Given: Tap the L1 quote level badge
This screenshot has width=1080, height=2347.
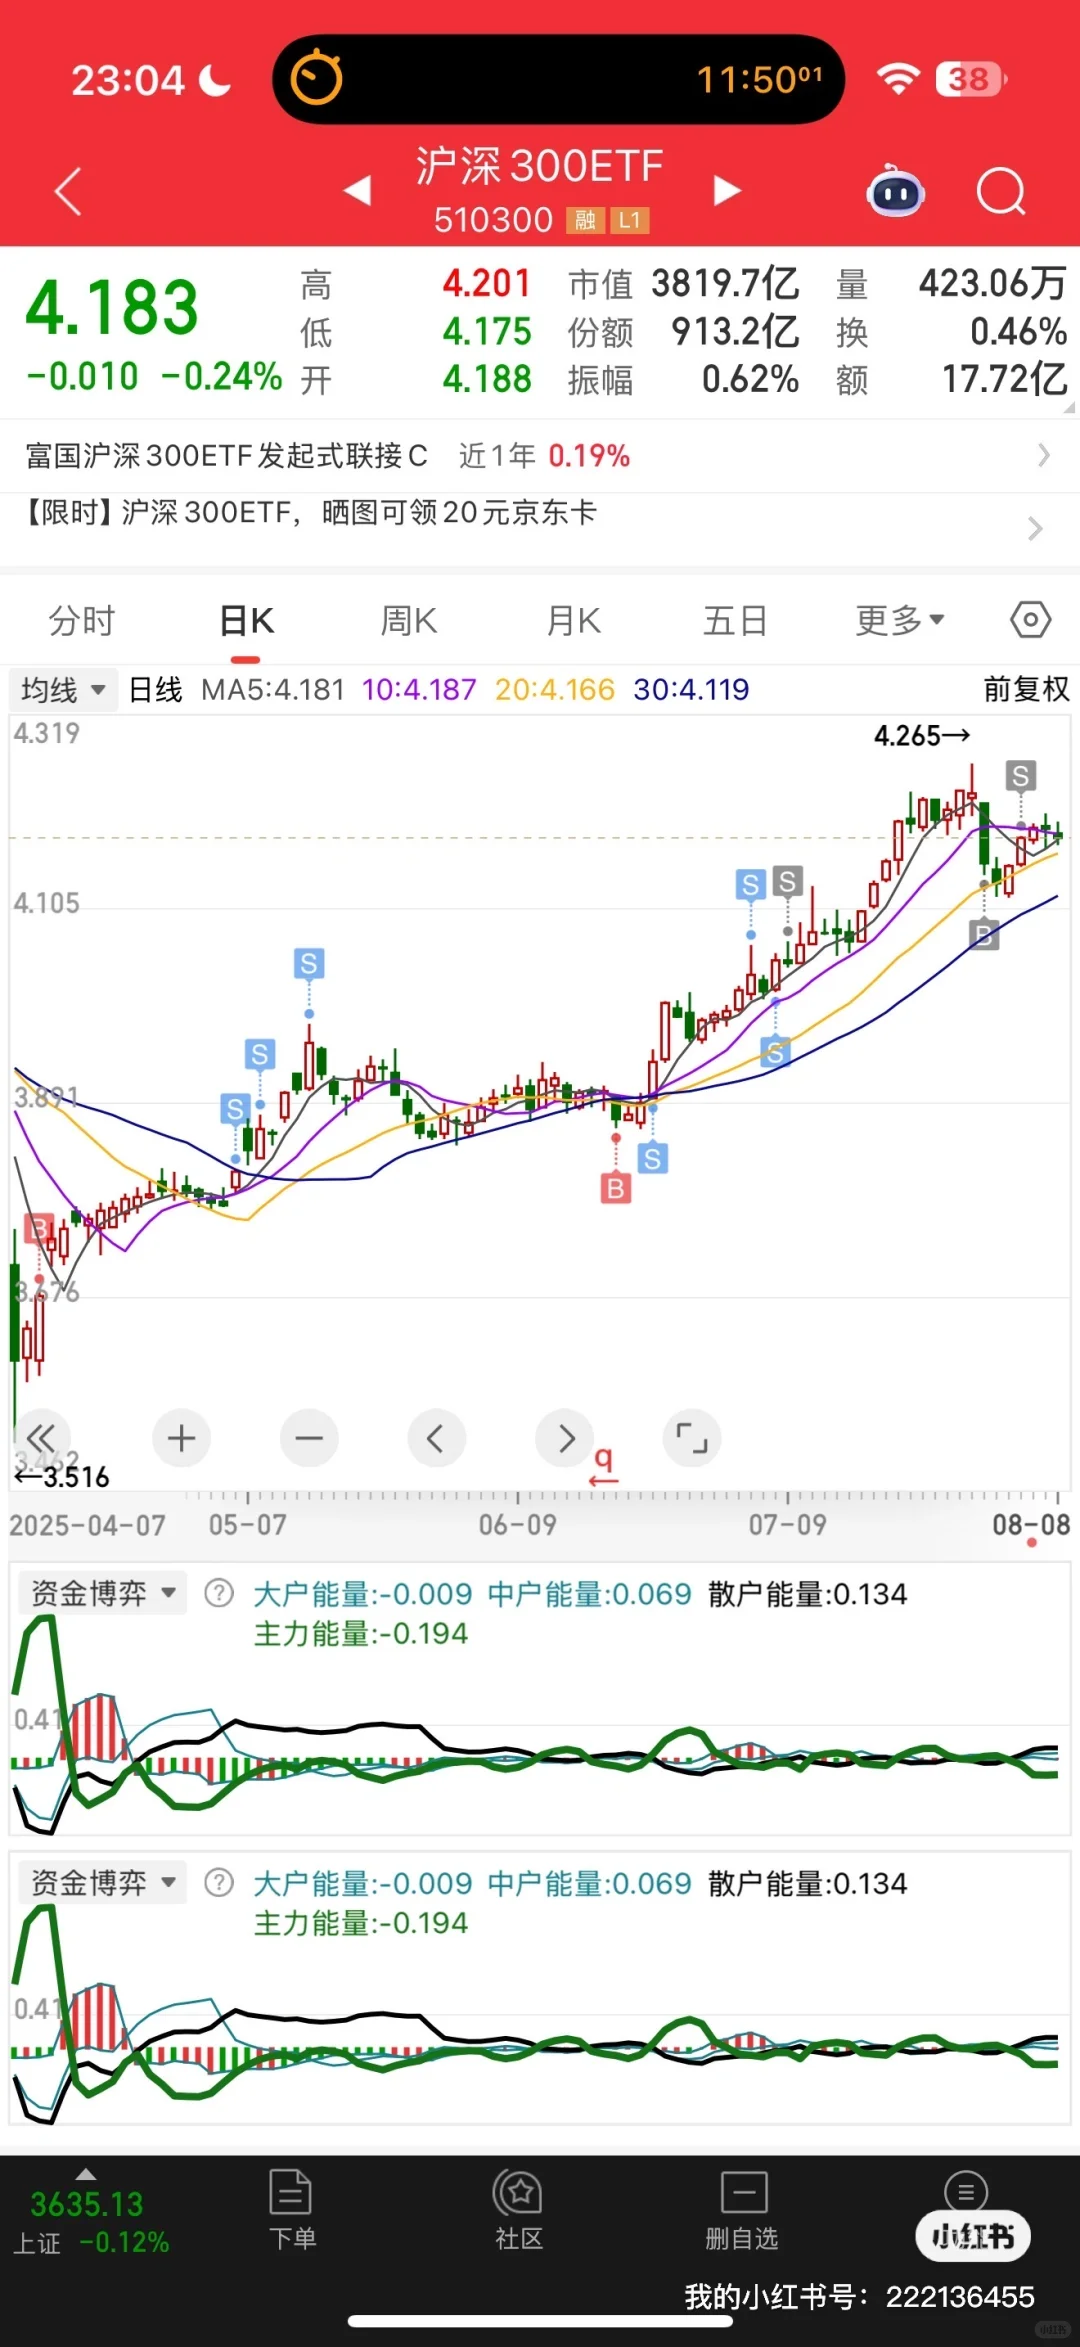Looking at the screenshot, I should point(629,220).
